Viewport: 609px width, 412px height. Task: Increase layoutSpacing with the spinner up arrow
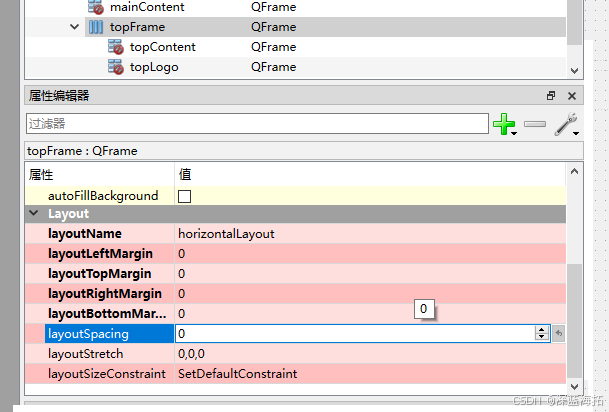coord(541,330)
